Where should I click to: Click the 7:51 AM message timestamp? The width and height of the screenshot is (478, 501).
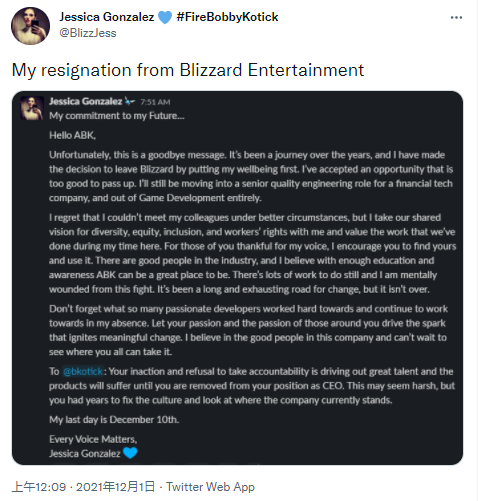click(x=155, y=102)
